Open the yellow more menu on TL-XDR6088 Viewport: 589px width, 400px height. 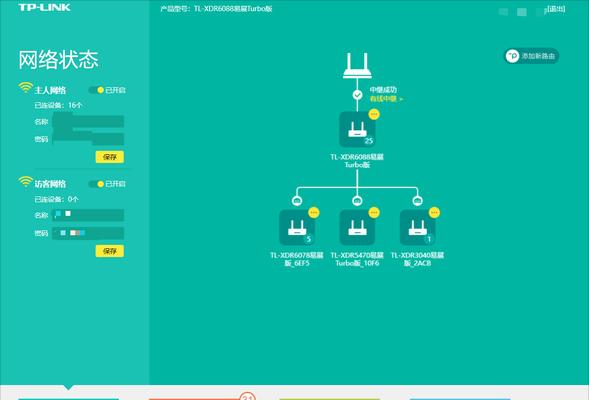click(x=374, y=114)
